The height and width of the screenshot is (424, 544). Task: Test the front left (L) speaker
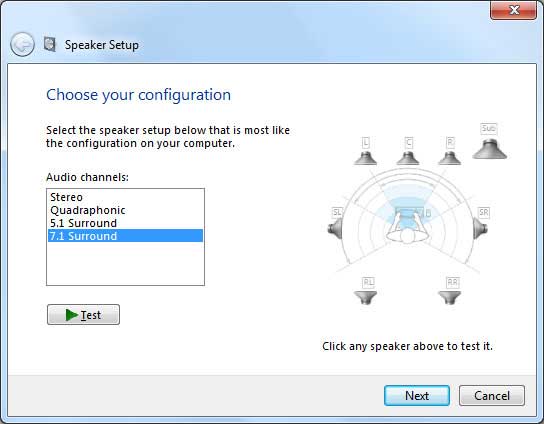point(365,158)
